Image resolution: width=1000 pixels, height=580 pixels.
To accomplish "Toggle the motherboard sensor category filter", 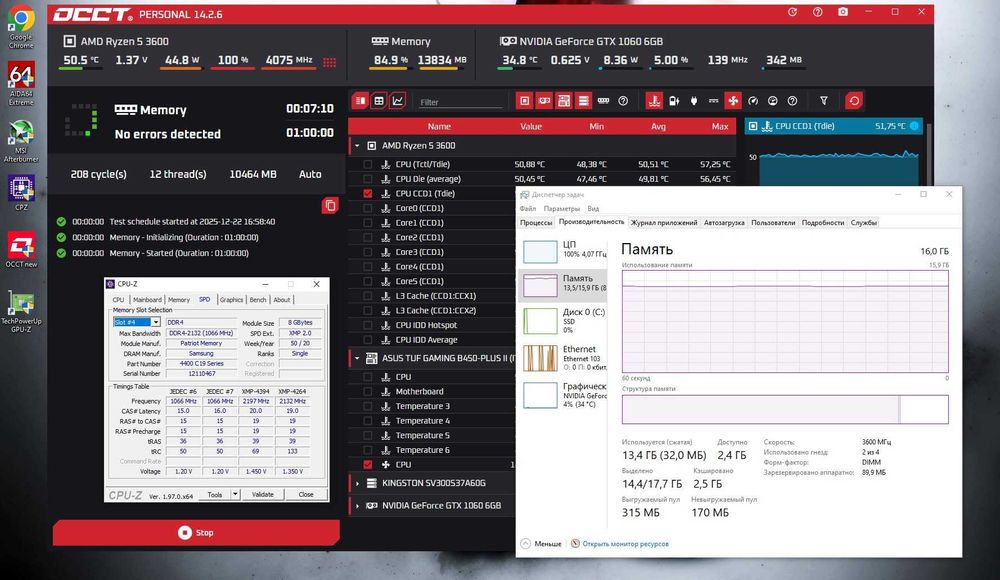I will (x=564, y=101).
